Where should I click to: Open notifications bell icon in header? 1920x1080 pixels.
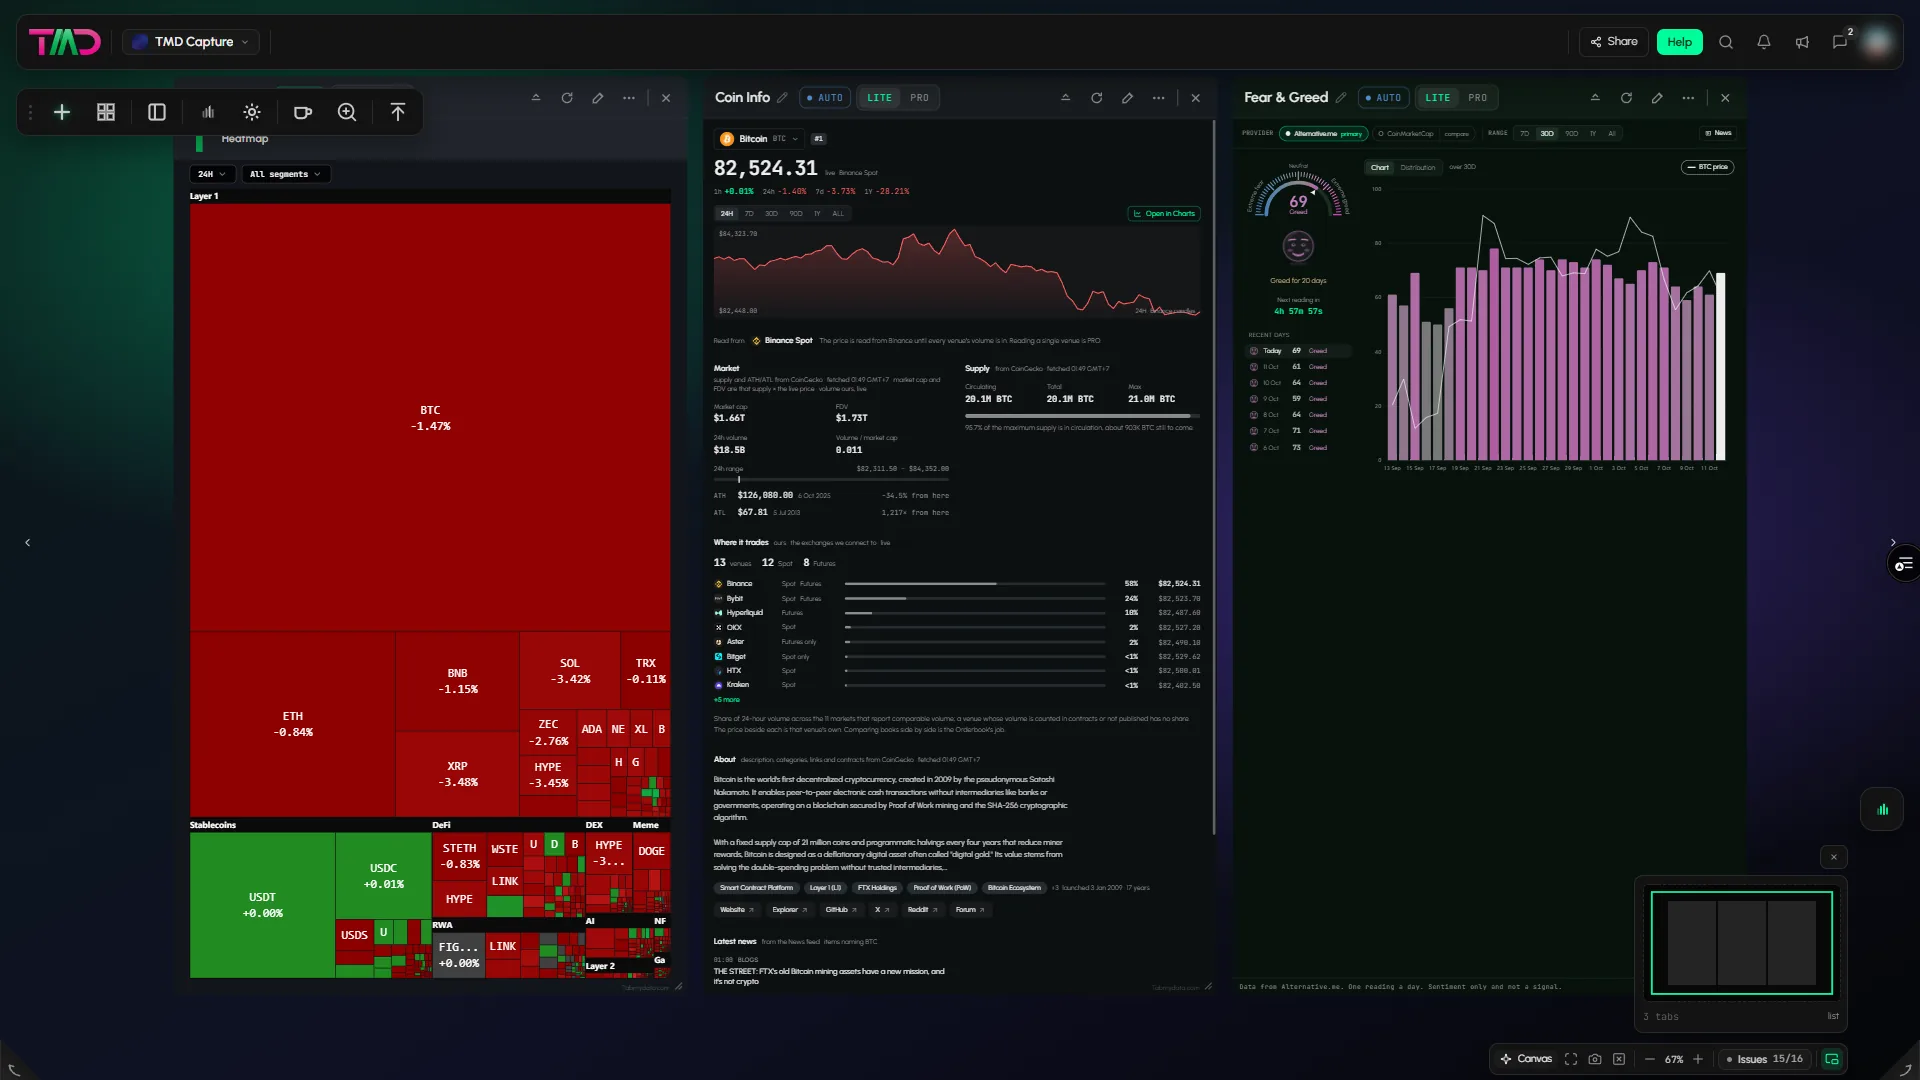coord(1764,42)
